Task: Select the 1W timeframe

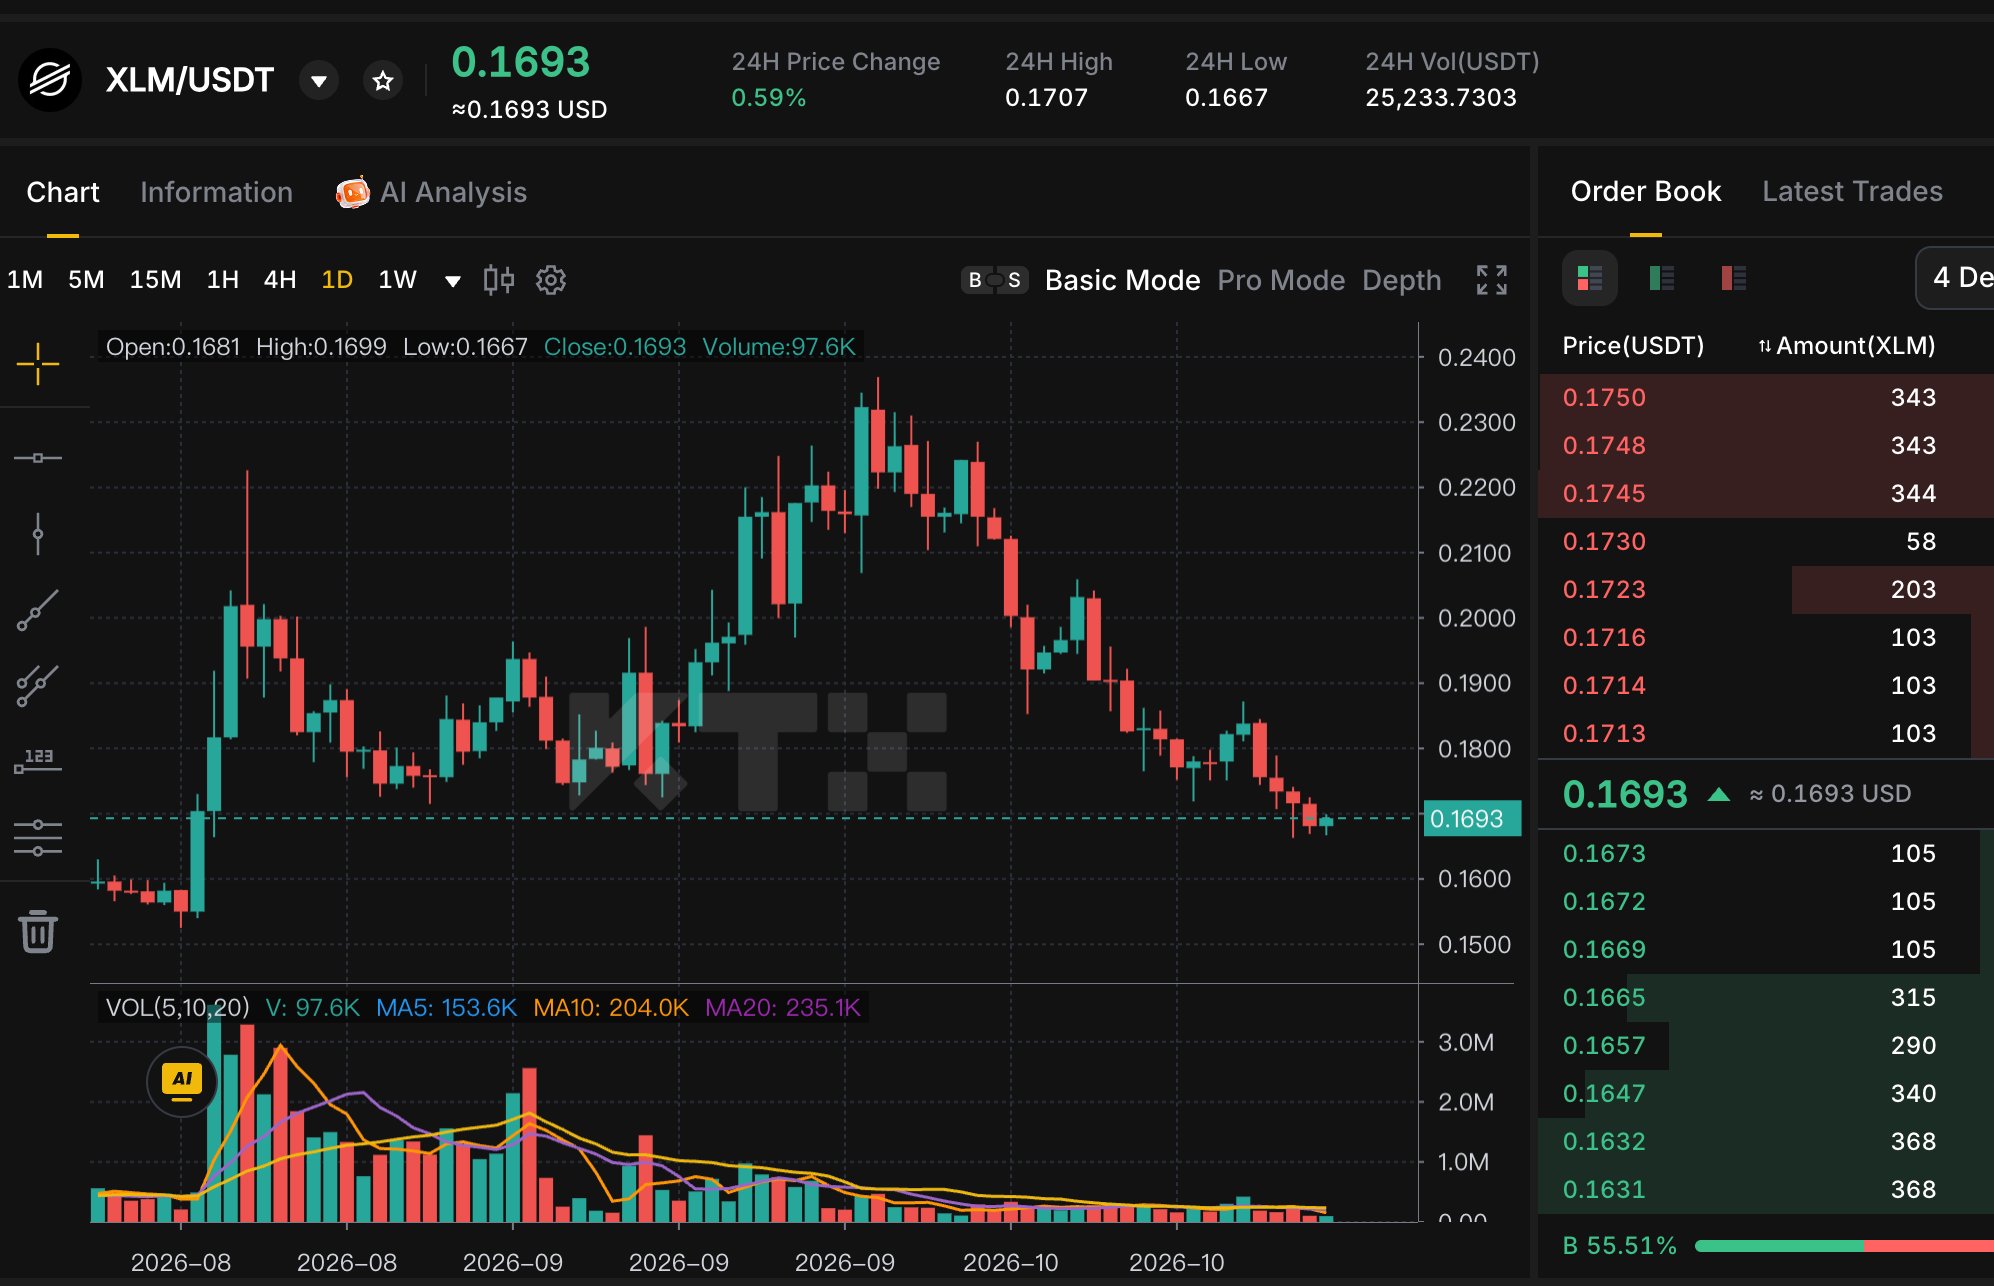Action: point(397,280)
